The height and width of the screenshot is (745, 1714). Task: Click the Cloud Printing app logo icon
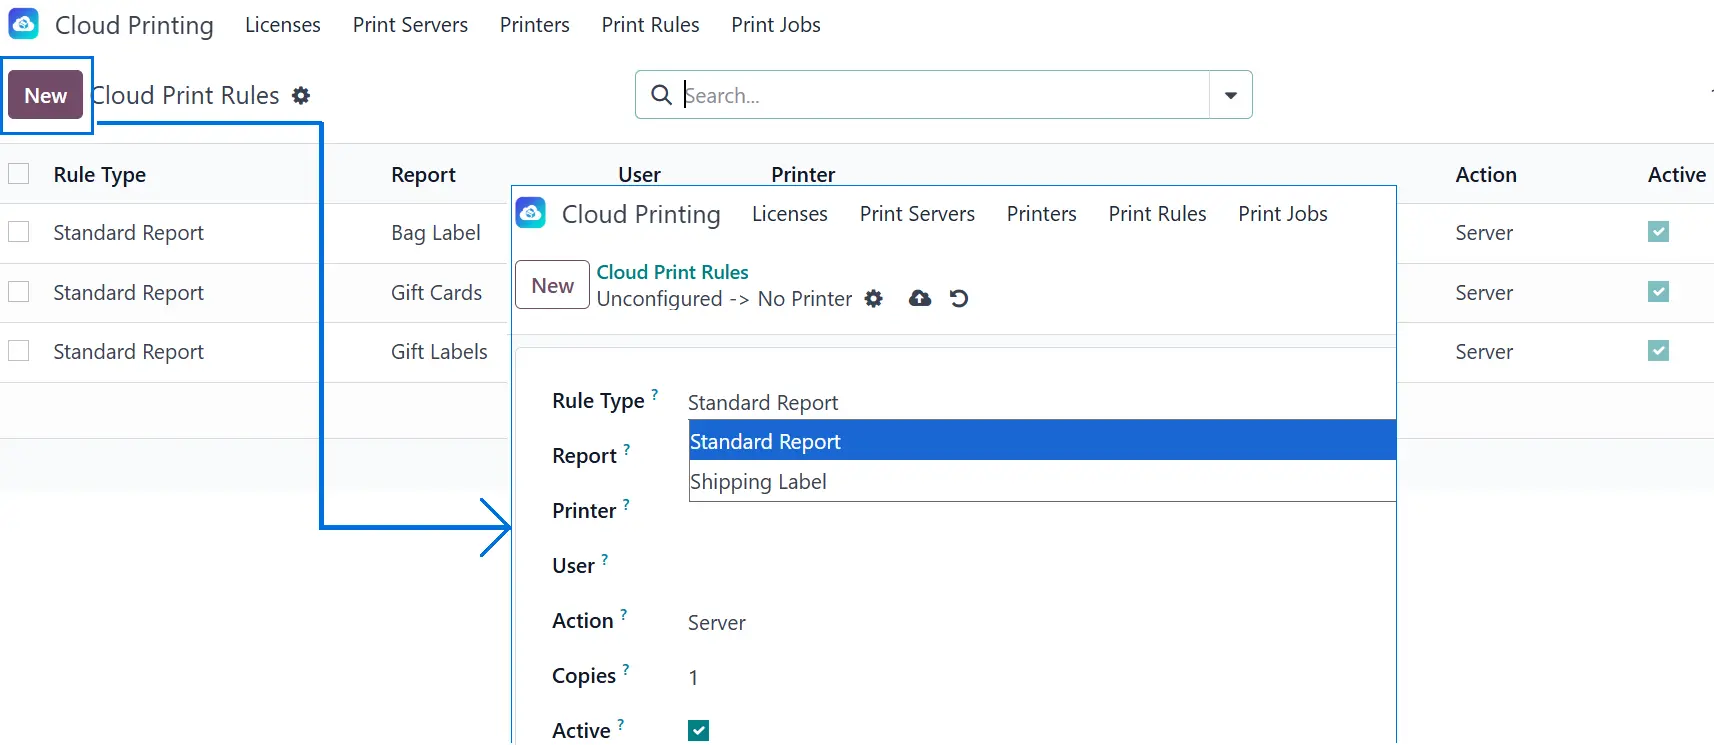coord(23,24)
